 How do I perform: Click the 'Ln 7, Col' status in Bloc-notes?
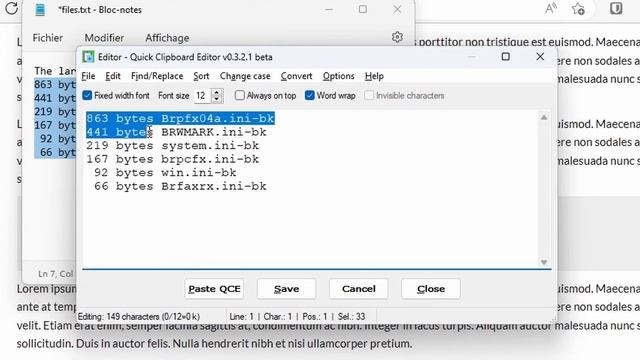pyautogui.click(x=56, y=274)
